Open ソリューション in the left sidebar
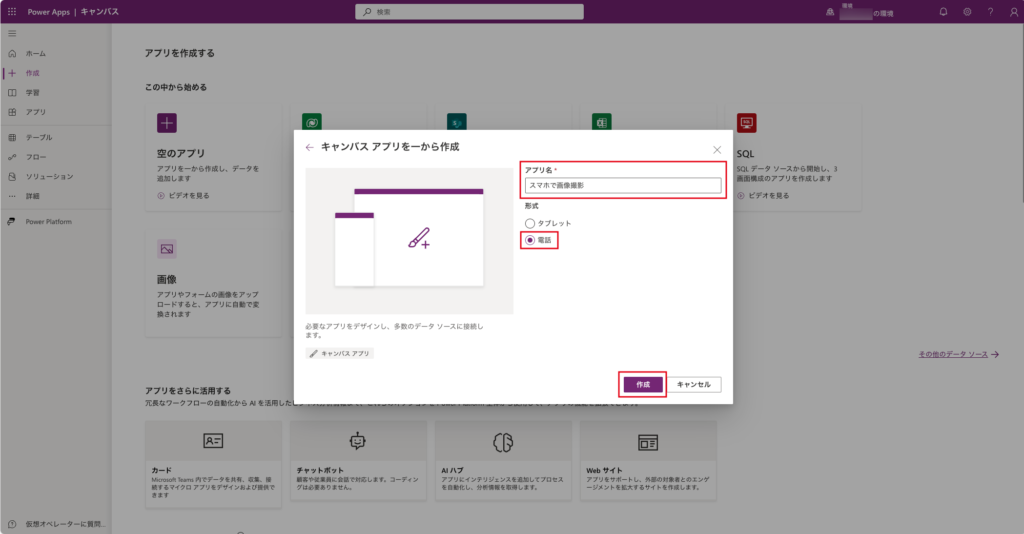This screenshot has height=534, width=1024. [48, 176]
